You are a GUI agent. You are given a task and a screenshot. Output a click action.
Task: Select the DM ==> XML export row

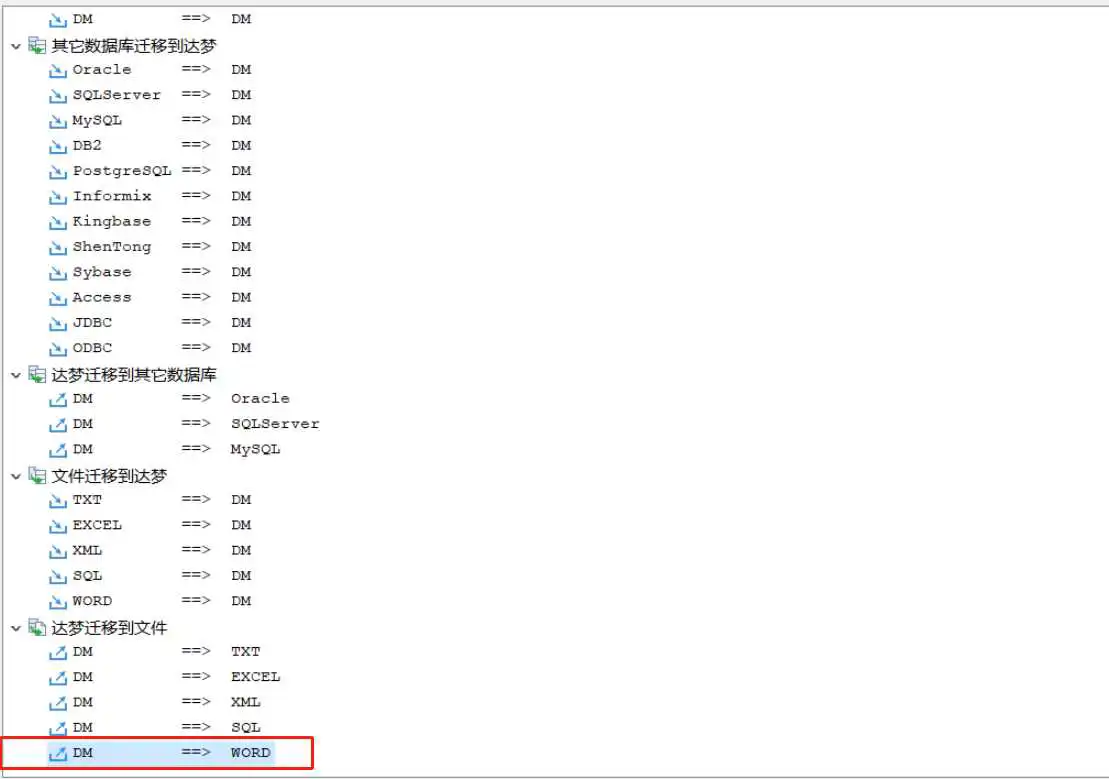point(155,703)
